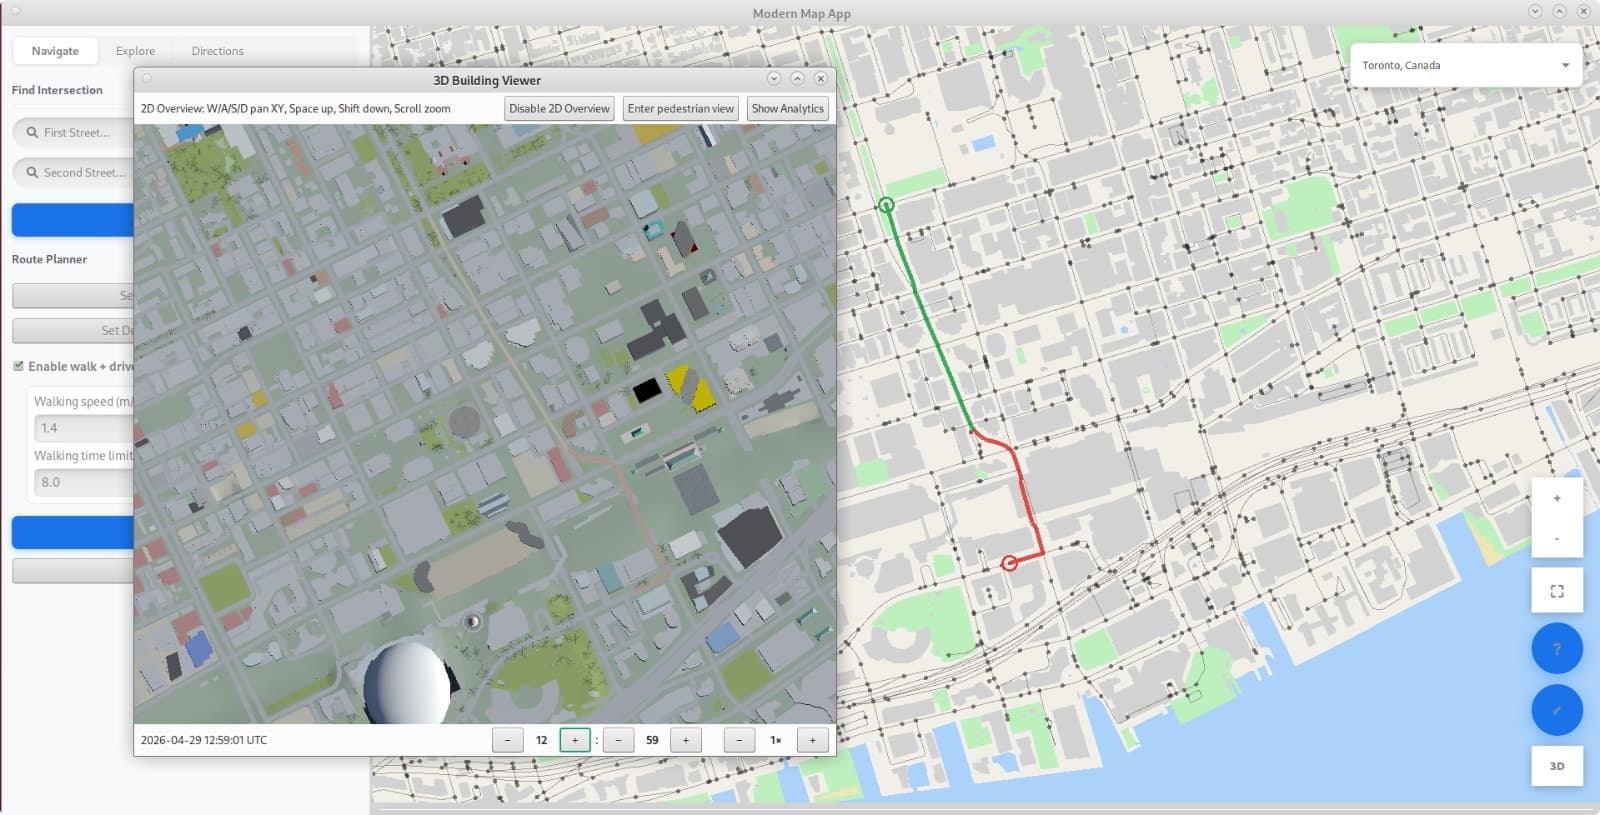Decrease the hour value of 12
The width and height of the screenshot is (1600, 815).
(x=508, y=740)
